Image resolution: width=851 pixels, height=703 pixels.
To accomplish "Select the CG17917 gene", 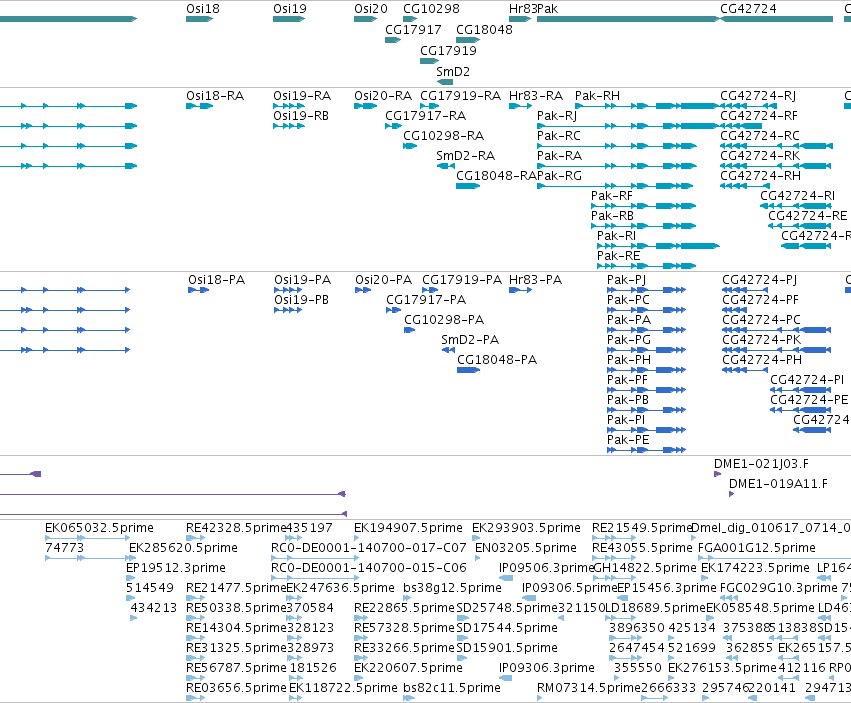I will pos(393,40).
